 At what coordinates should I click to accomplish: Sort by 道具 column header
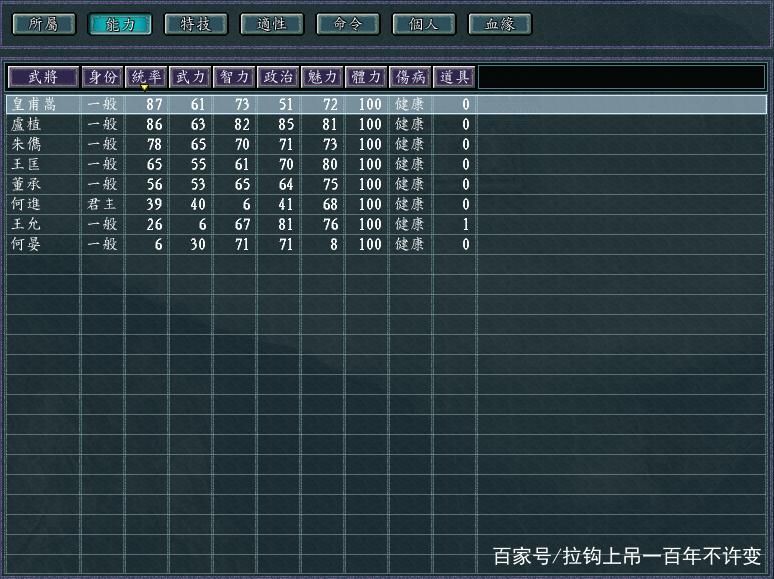point(454,77)
